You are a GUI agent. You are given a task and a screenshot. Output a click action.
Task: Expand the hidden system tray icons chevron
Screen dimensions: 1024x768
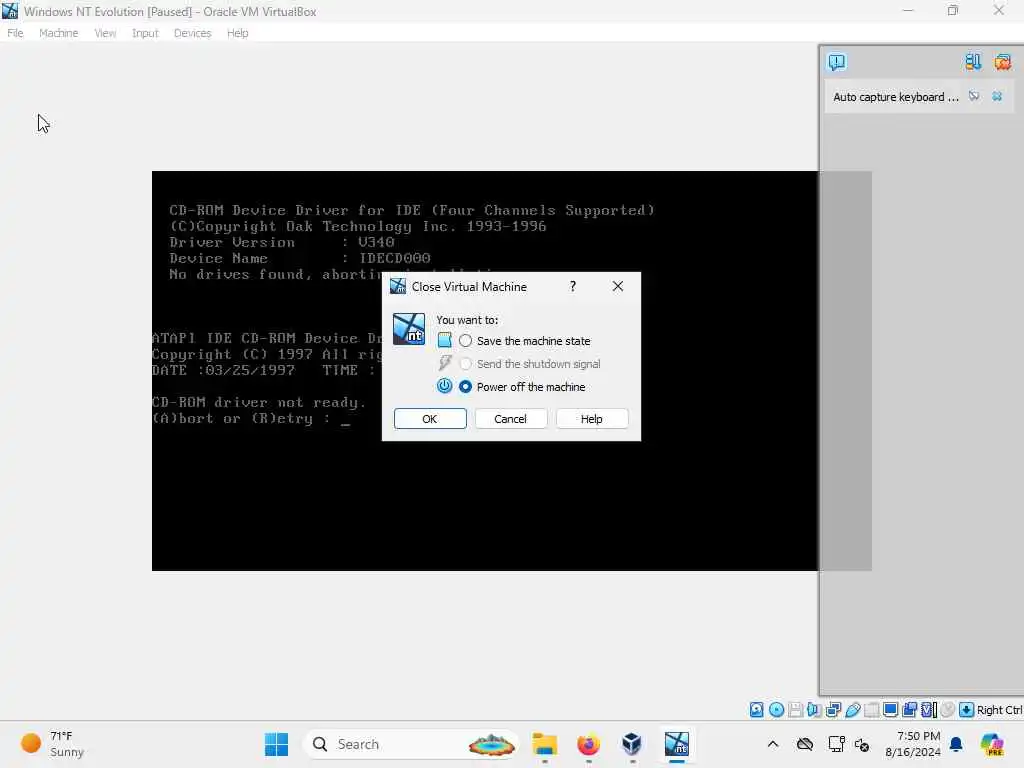point(773,744)
